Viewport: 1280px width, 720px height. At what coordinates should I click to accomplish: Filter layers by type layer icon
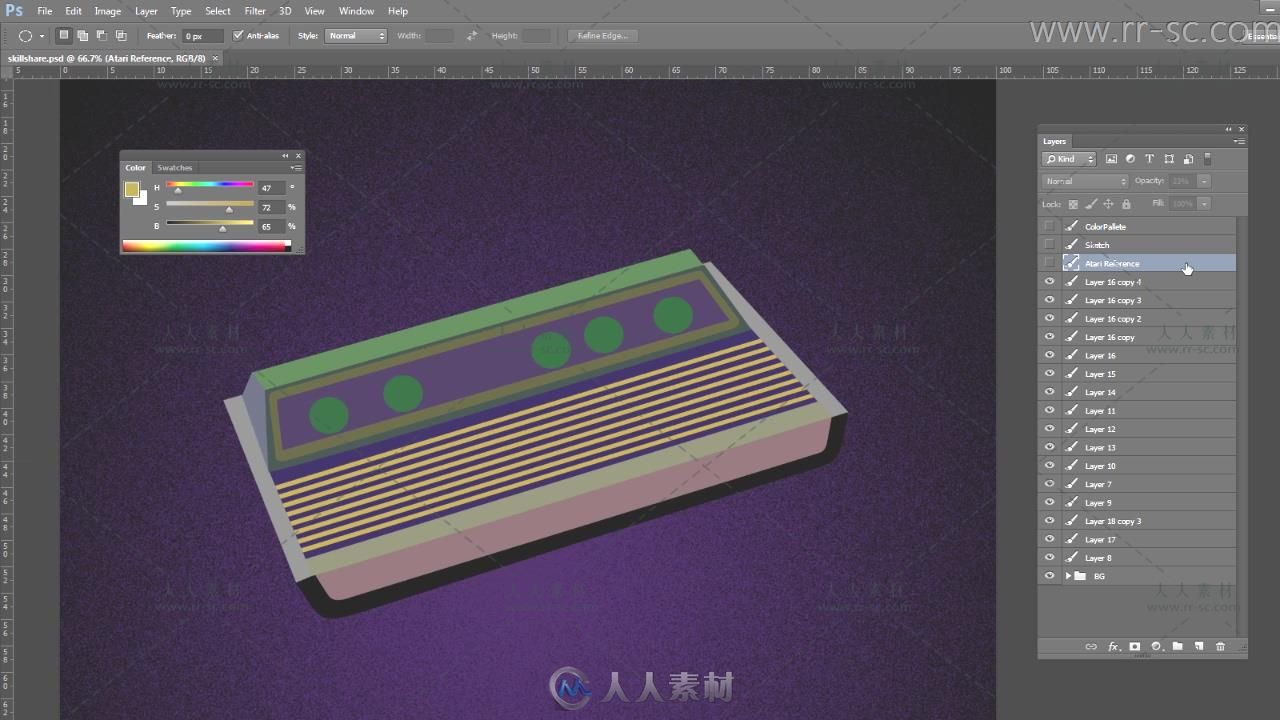[1149, 159]
